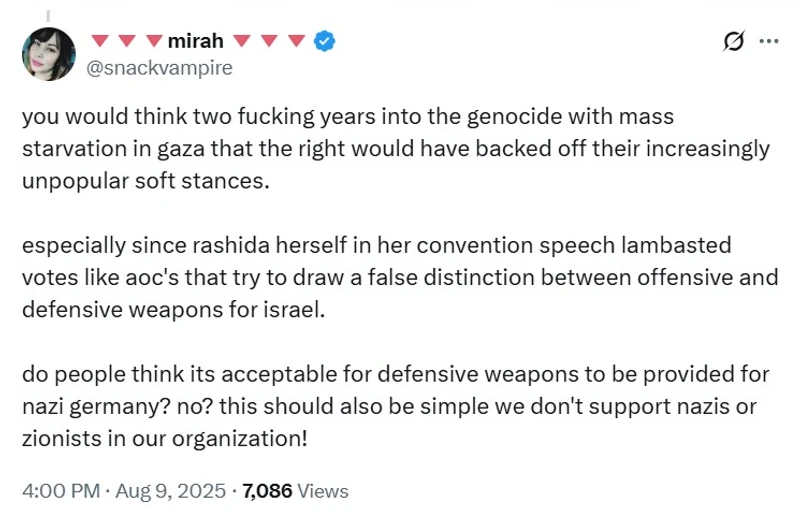Open the "mirah" display name profile link
The height and width of the screenshot is (526, 800).
coord(197,41)
